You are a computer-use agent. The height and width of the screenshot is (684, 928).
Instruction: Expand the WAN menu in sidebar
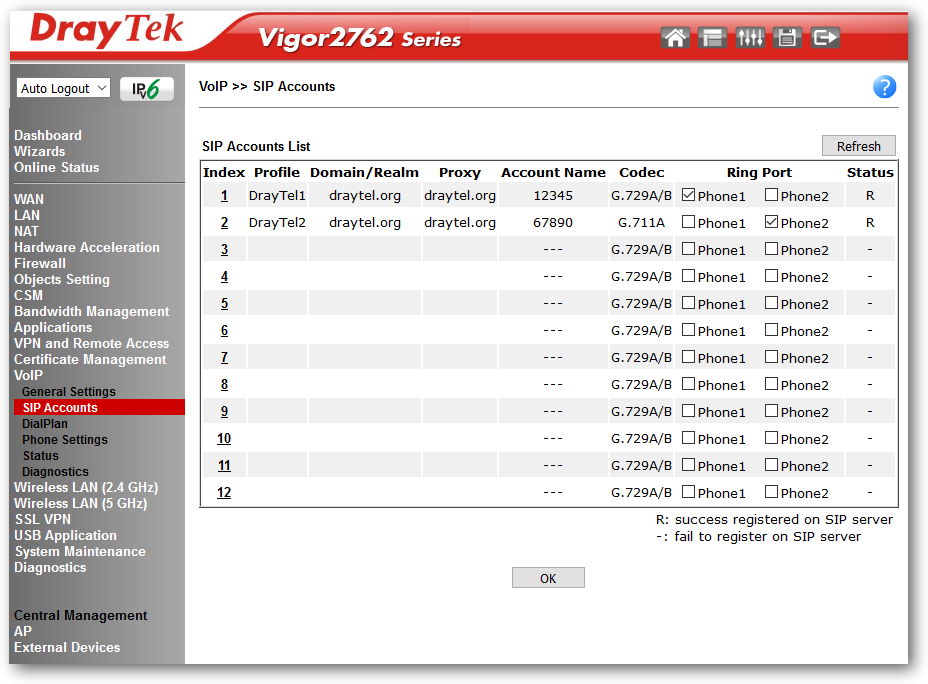coord(29,199)
